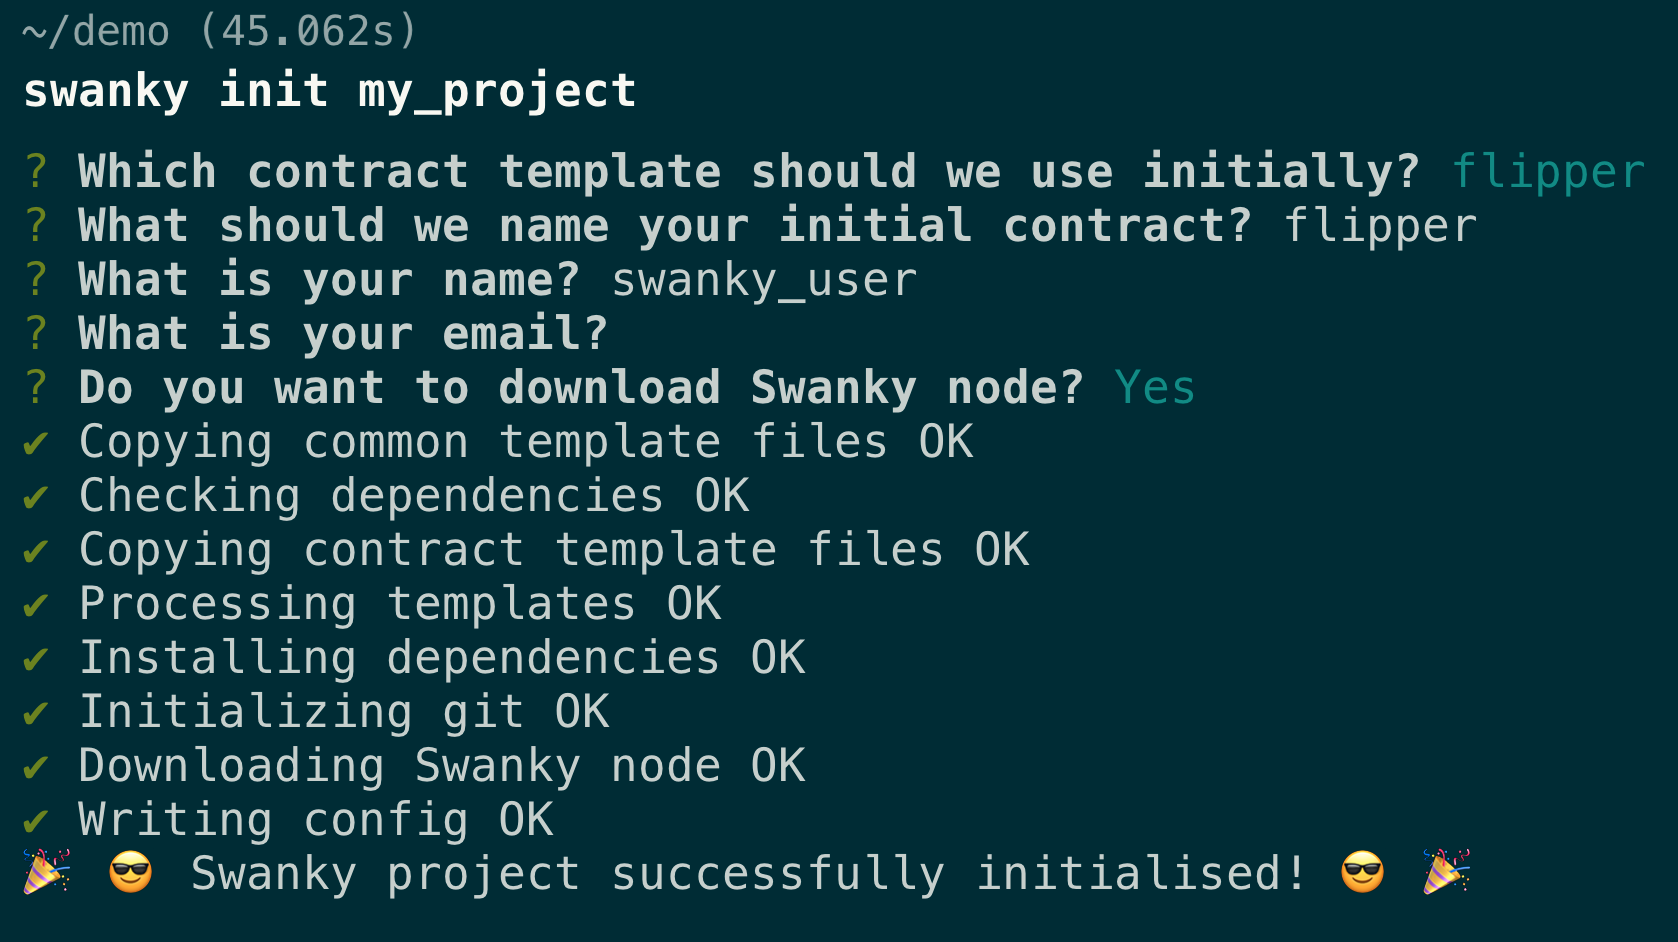The width and height of the screenshot is (1678, 942).
Task: Click the teal "flipper" template answer
Action: coord(1548,172)
